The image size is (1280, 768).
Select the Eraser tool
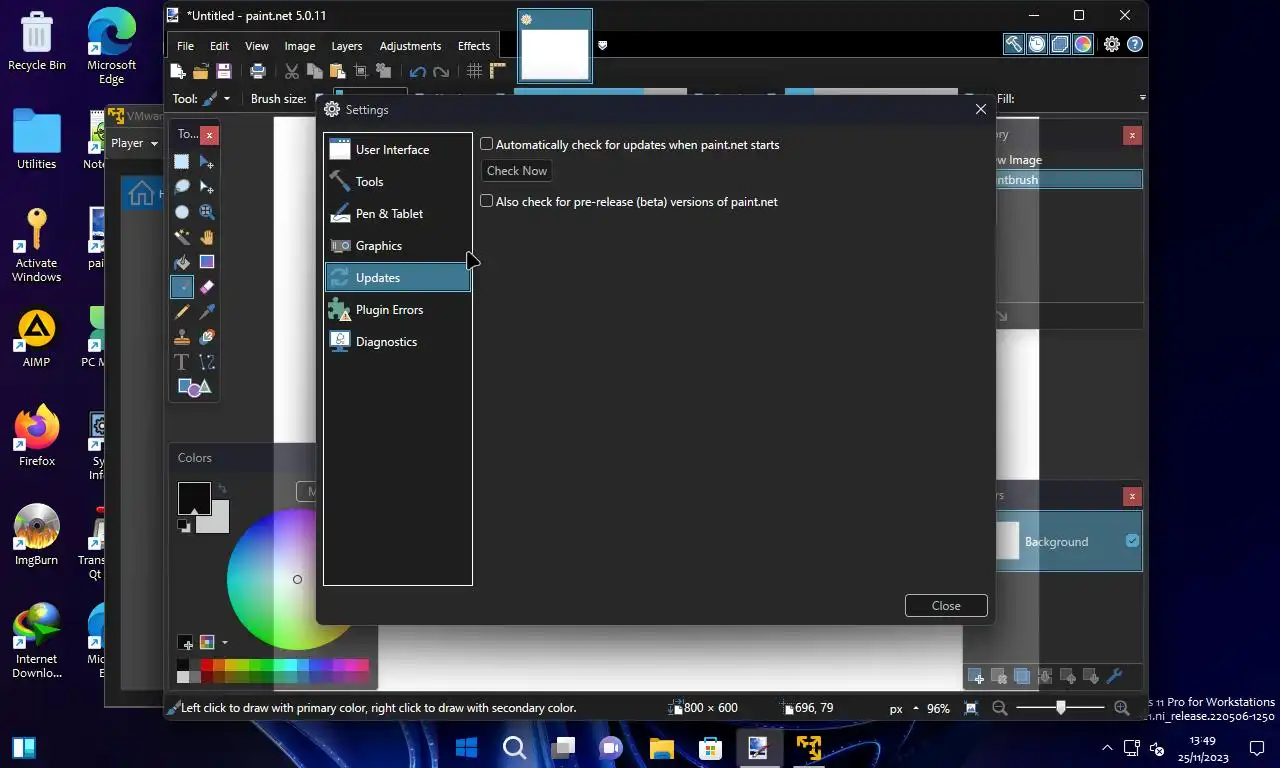click(207, 287)
